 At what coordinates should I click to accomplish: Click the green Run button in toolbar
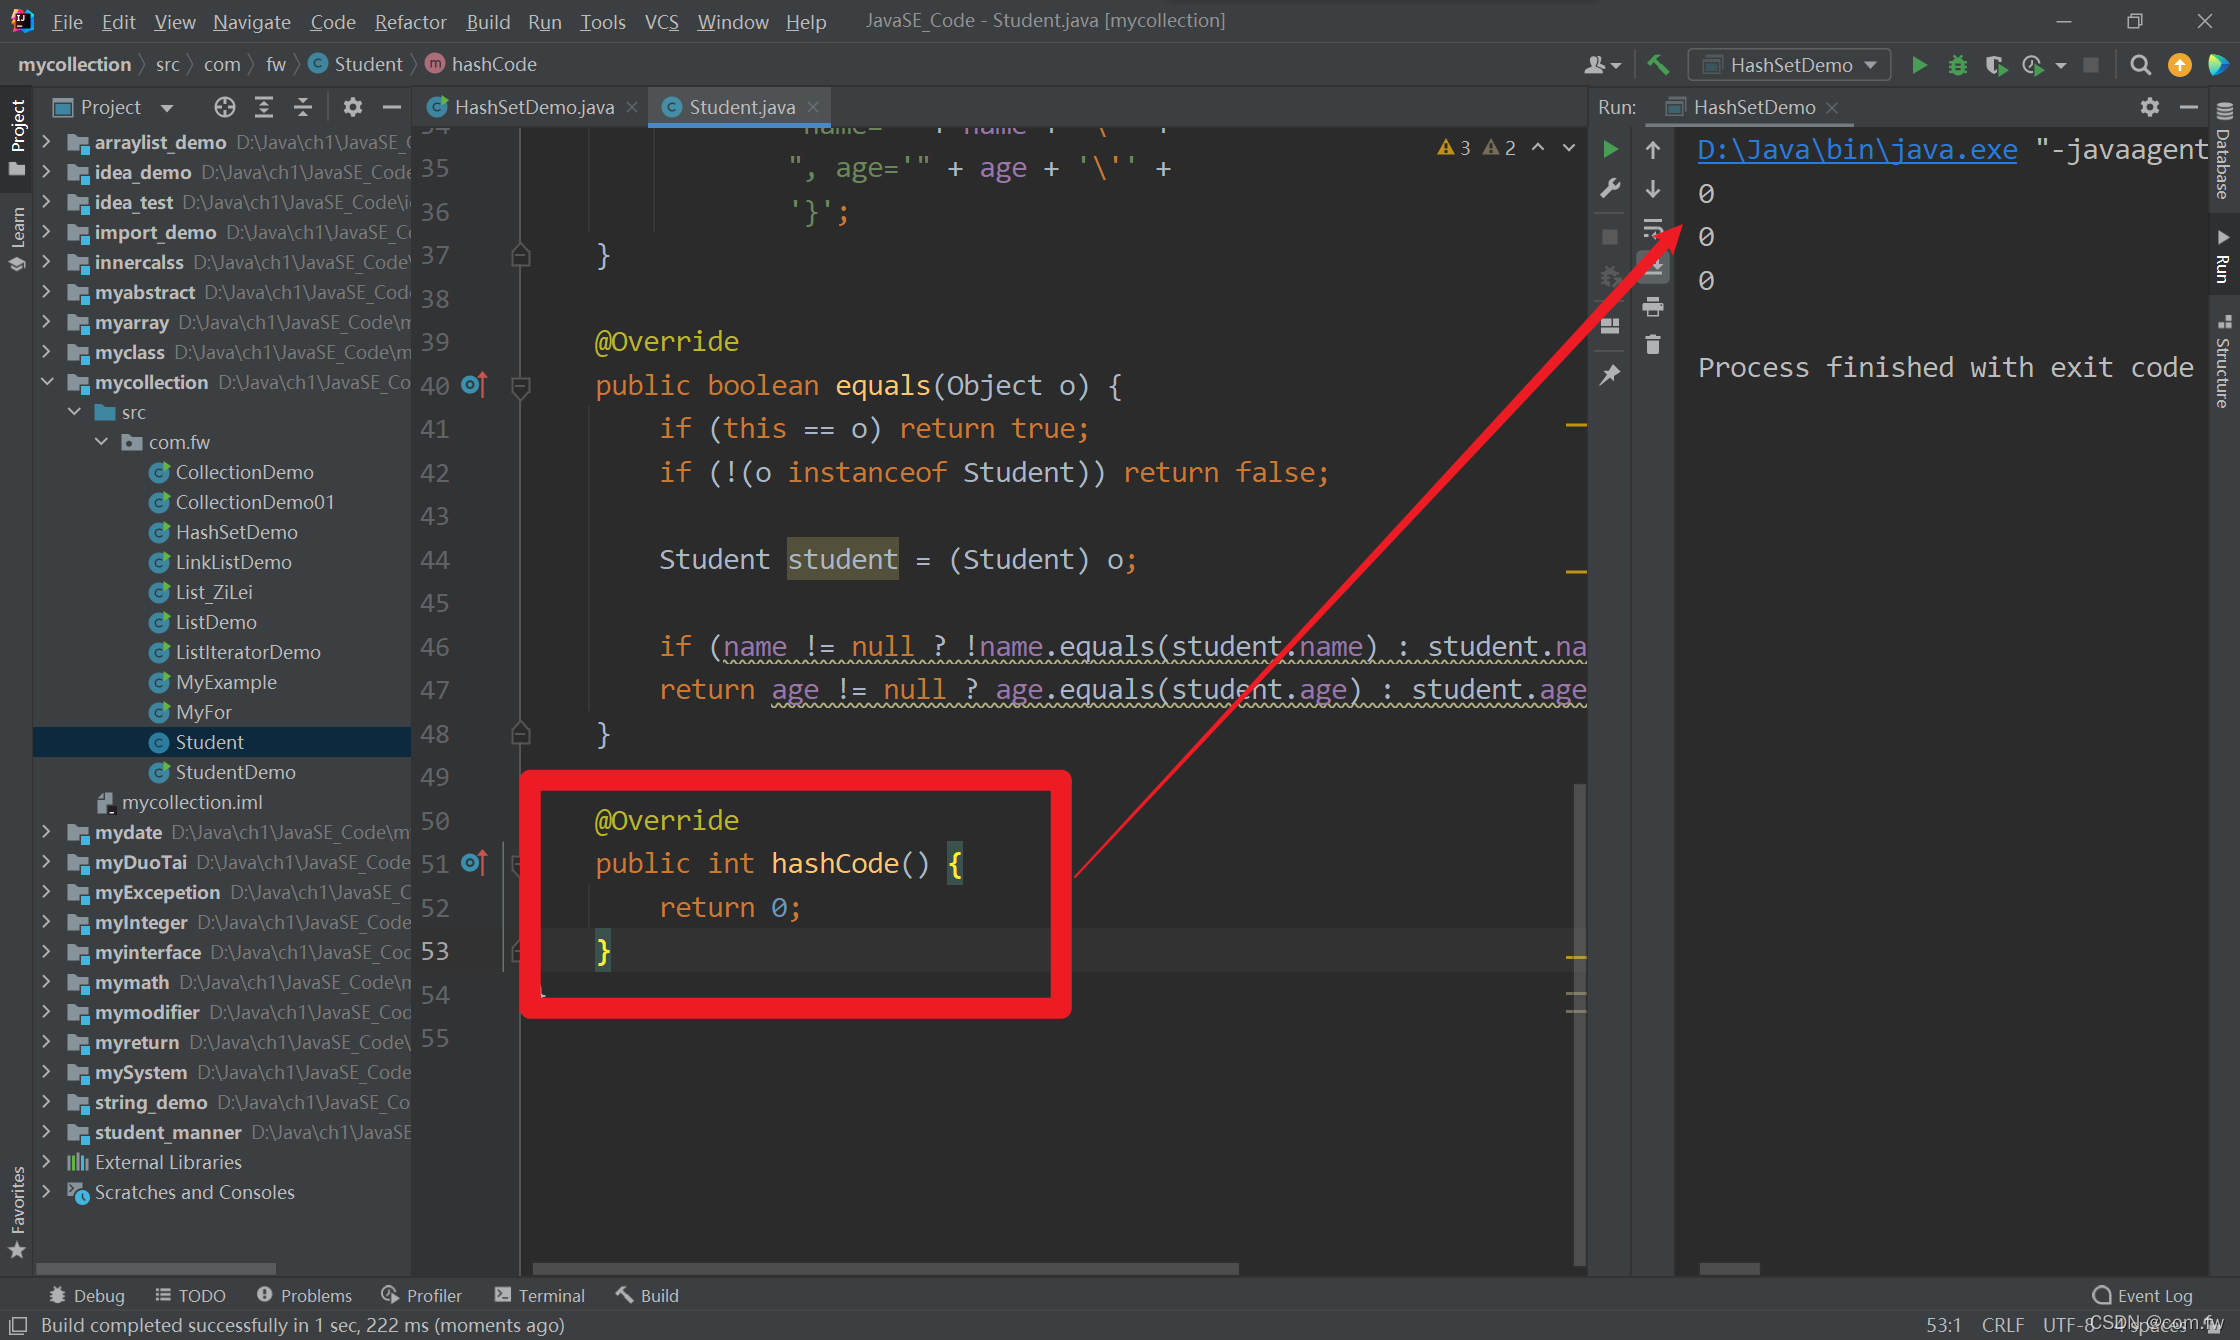pyautogui.click(x=1919, y=65)
